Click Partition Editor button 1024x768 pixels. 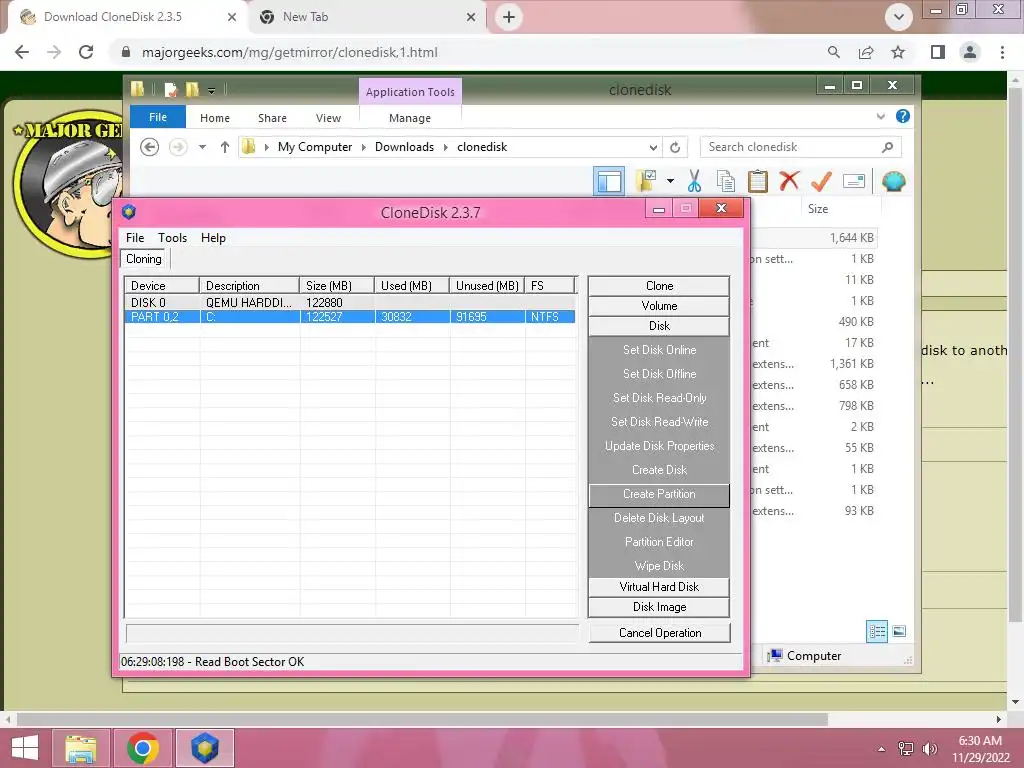(659, 542)
